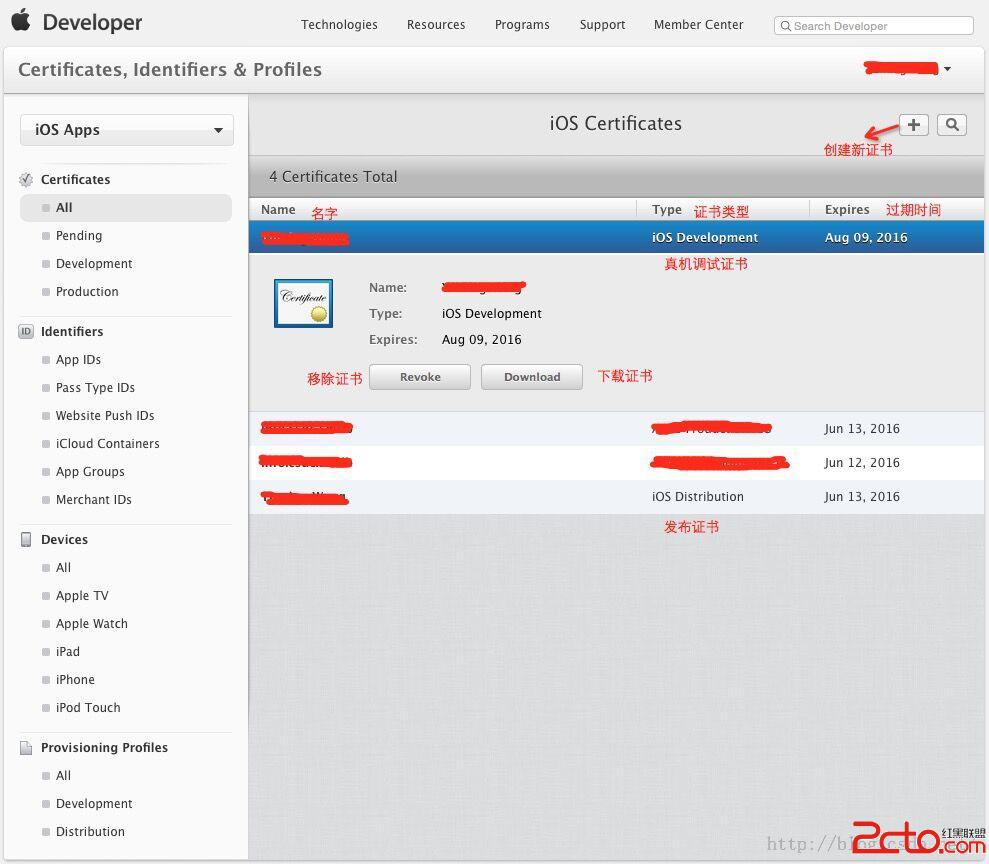Click the certificate thumbnail image
The width and height of the screenshot is (989, 864).
click(303, 303)
